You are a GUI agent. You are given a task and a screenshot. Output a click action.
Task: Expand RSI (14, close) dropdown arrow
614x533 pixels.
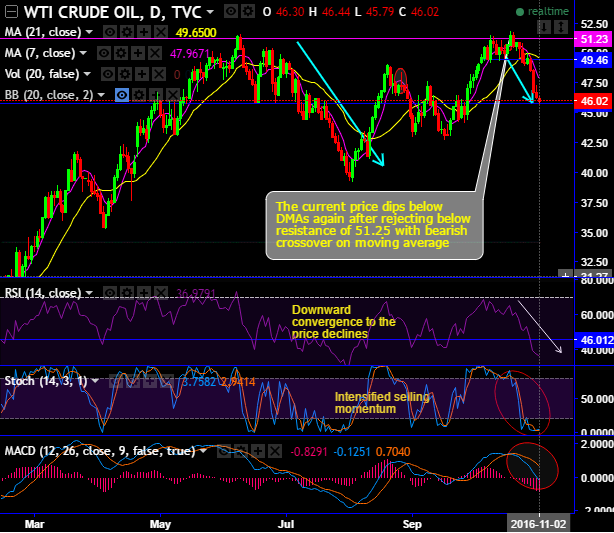(89, 293)
